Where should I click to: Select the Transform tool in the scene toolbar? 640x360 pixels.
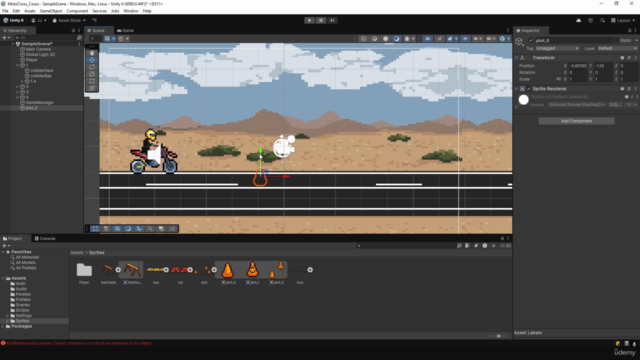pos(92,88)
